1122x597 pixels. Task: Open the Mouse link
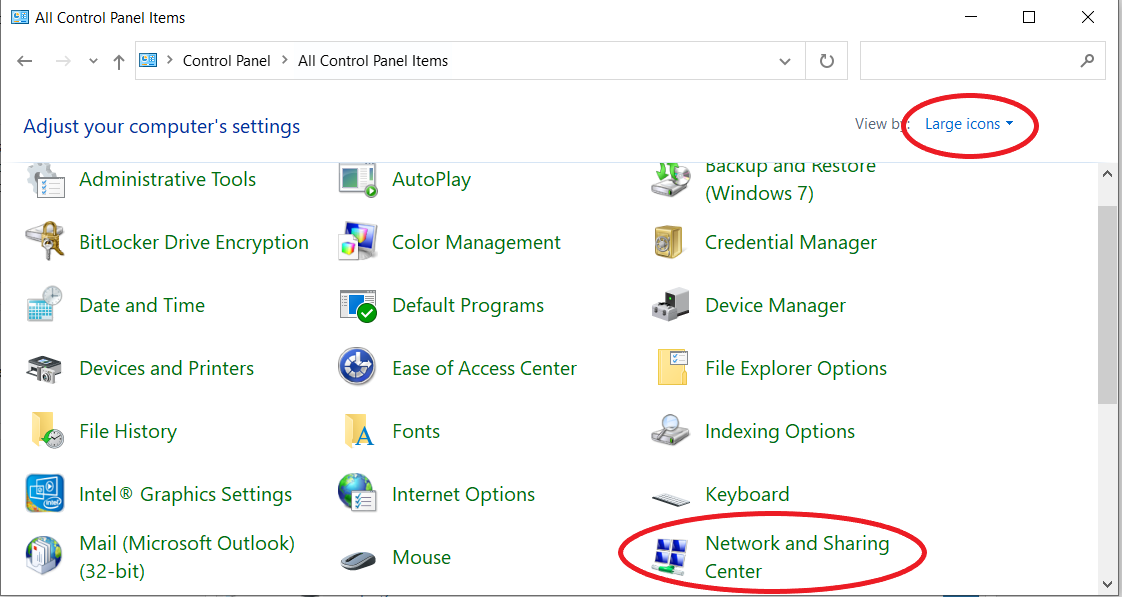pyautogui.click(x=421, y=557)
